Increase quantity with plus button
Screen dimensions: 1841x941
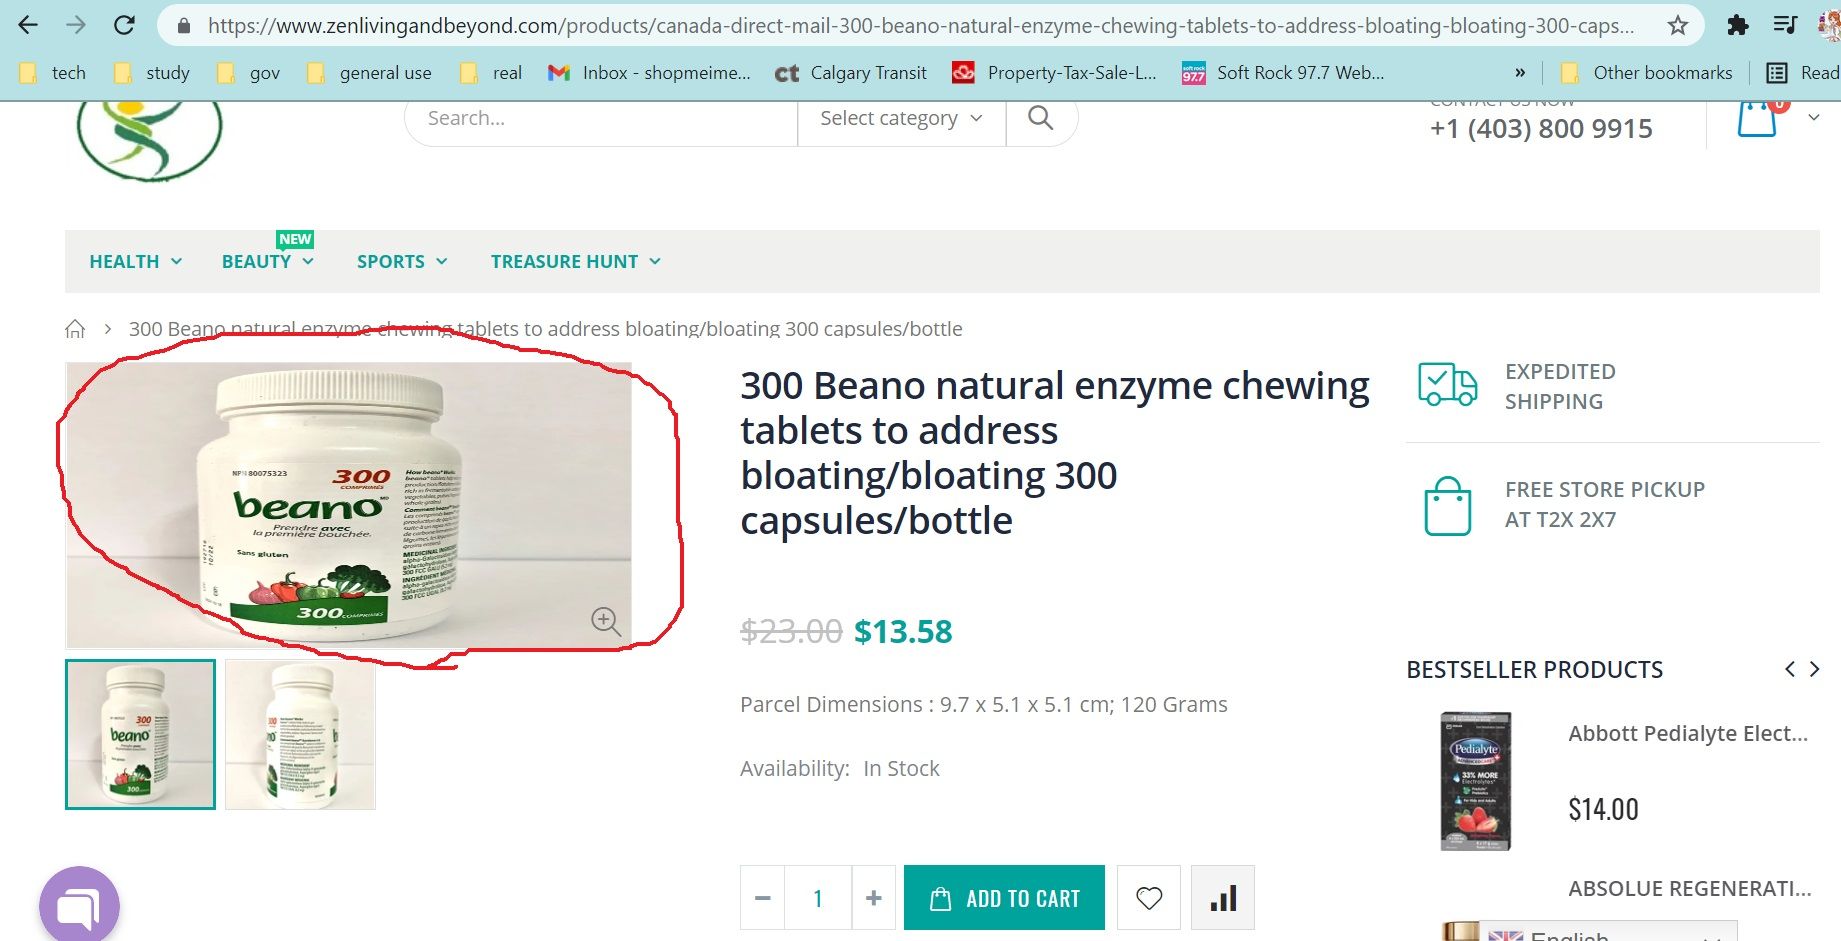tap(873, 898)
